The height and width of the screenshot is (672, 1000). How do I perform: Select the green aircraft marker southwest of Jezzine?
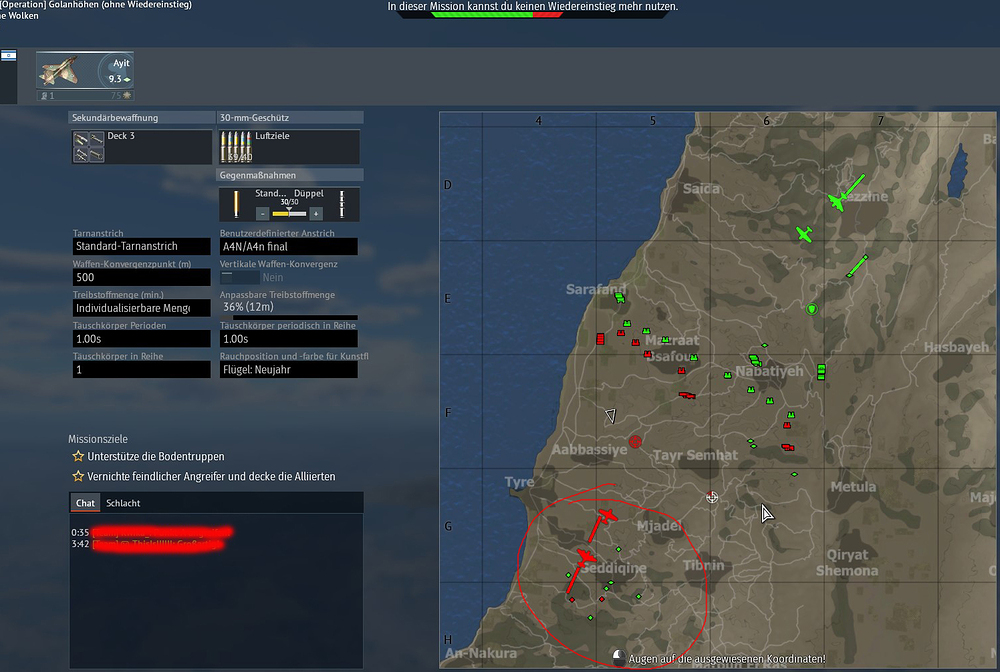point(804,234)
